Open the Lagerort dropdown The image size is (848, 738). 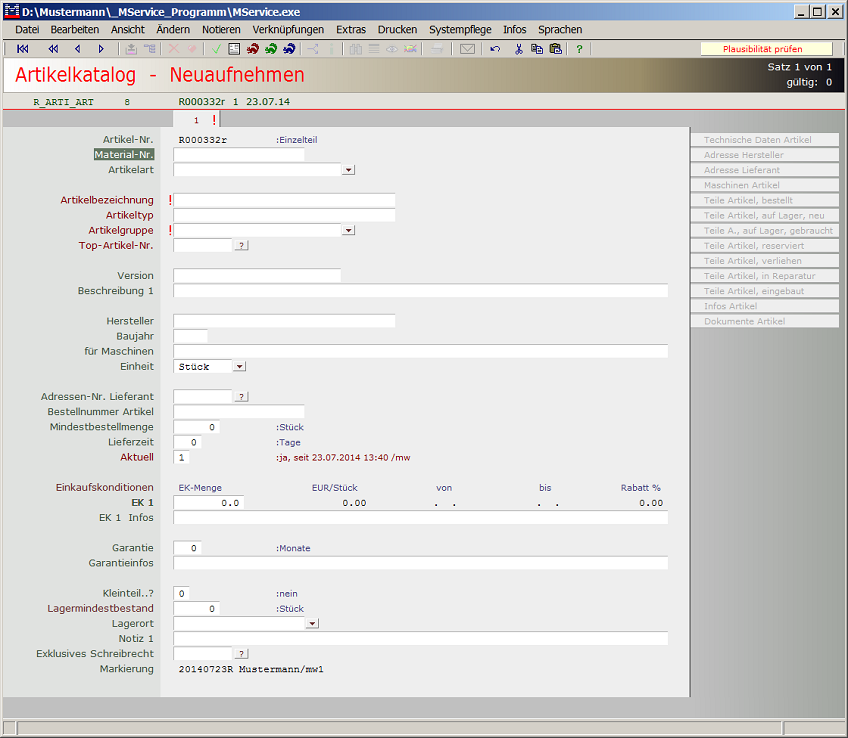[312, 623]
